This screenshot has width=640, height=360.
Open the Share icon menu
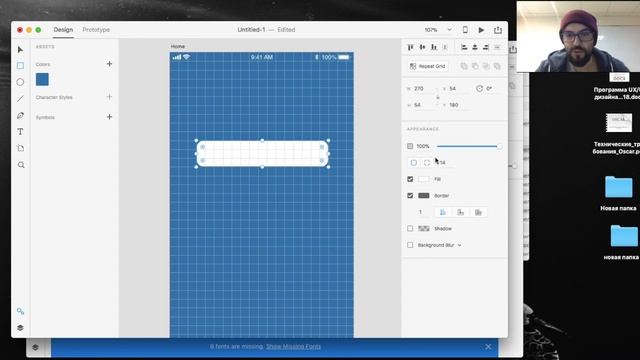click(498, 30)
